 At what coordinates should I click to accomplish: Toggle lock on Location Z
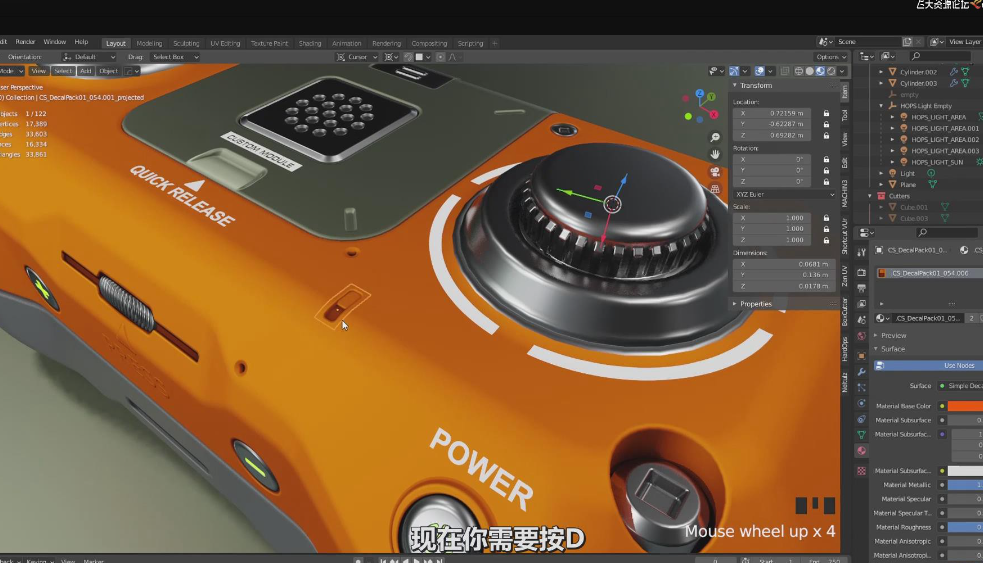826,135
